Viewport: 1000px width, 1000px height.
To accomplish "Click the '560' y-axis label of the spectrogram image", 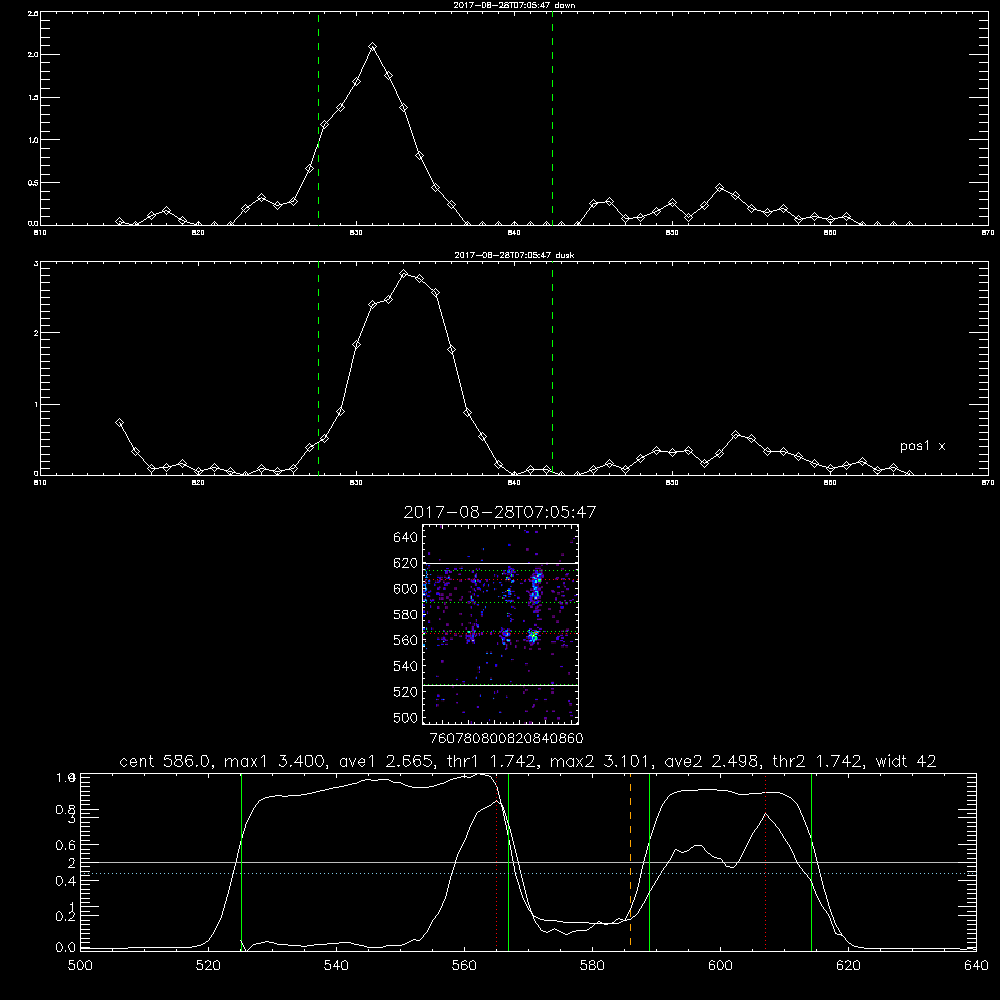I will coord(406,640).
